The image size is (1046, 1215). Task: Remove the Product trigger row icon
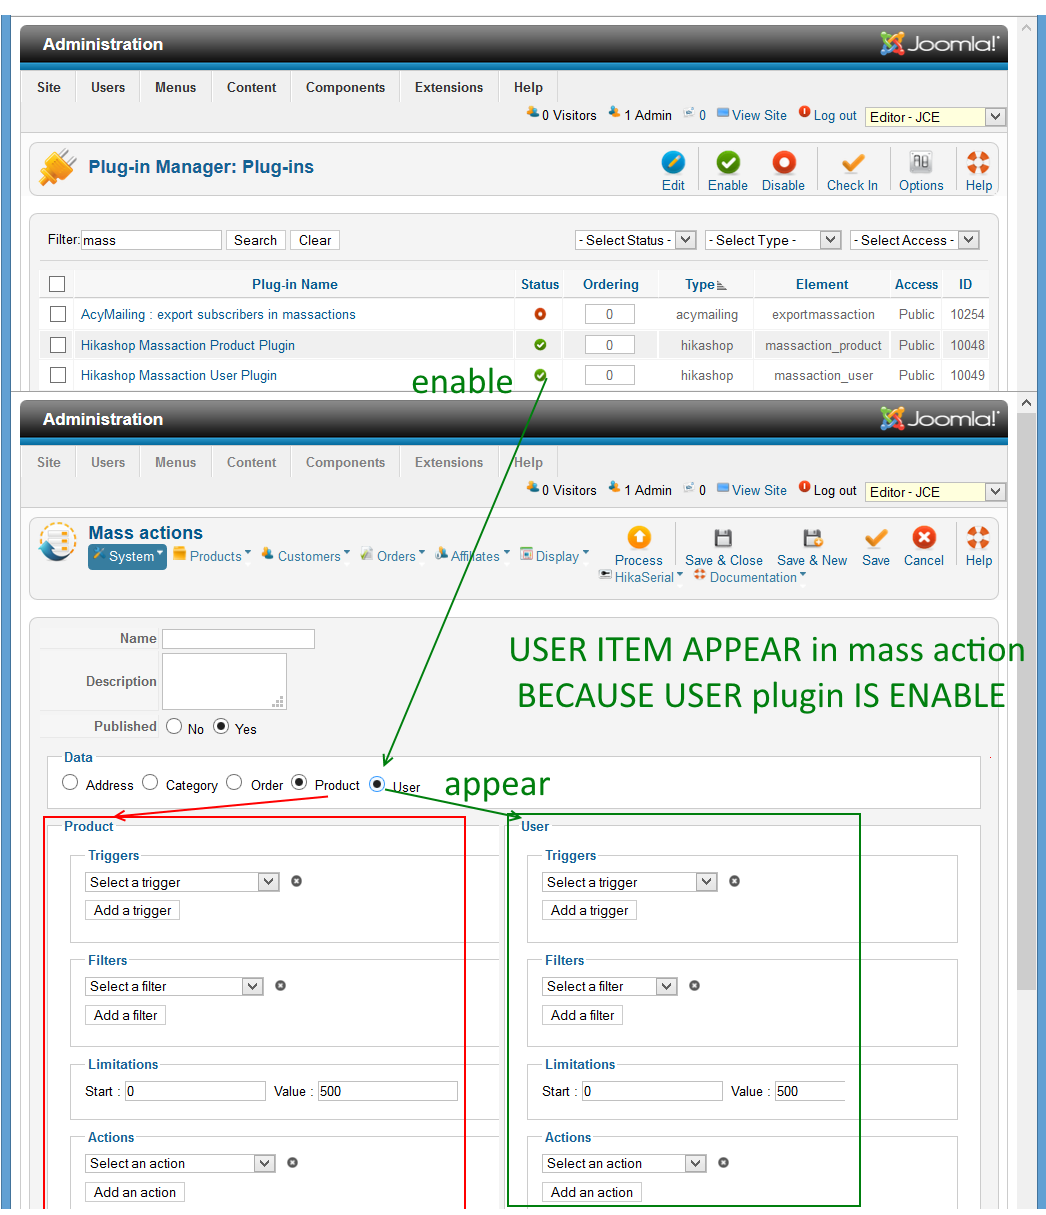296,881
